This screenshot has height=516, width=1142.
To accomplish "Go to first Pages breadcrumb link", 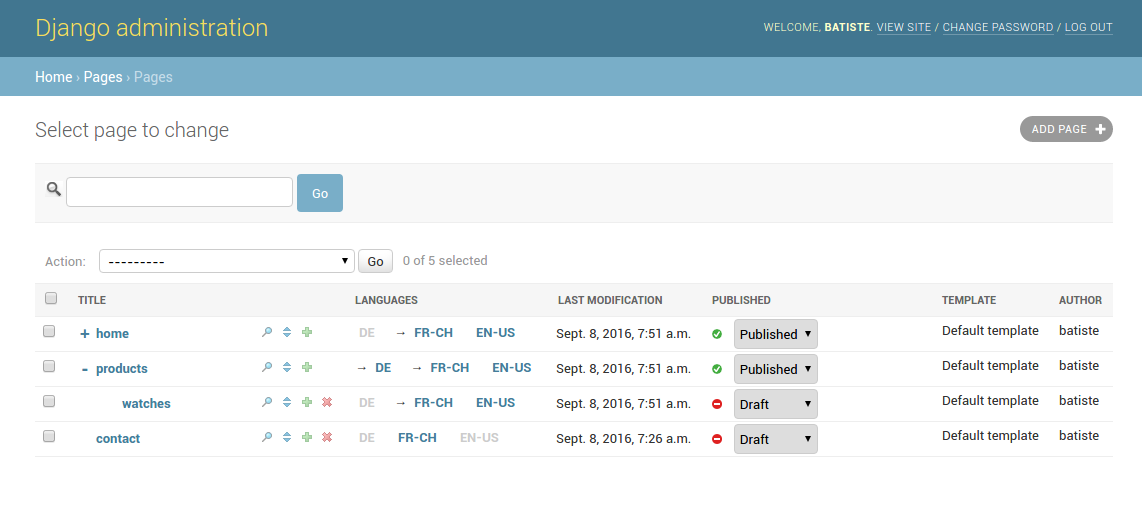I will point(103,77).
